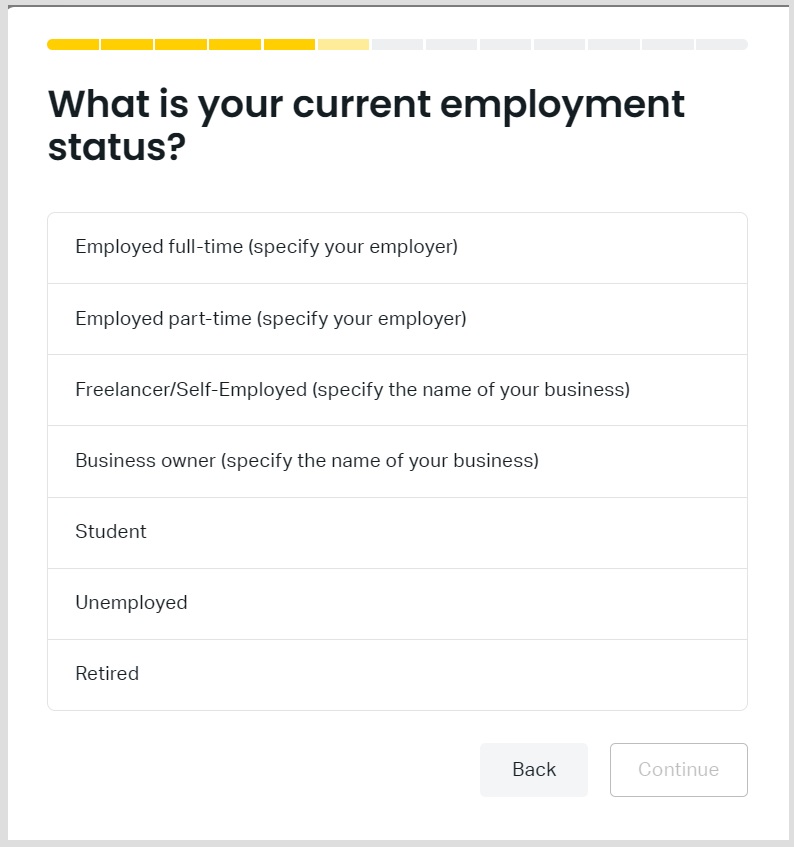Click the light yellow current-step progress segment
This screenshot has width=794, height=847.
pos(344,44)
